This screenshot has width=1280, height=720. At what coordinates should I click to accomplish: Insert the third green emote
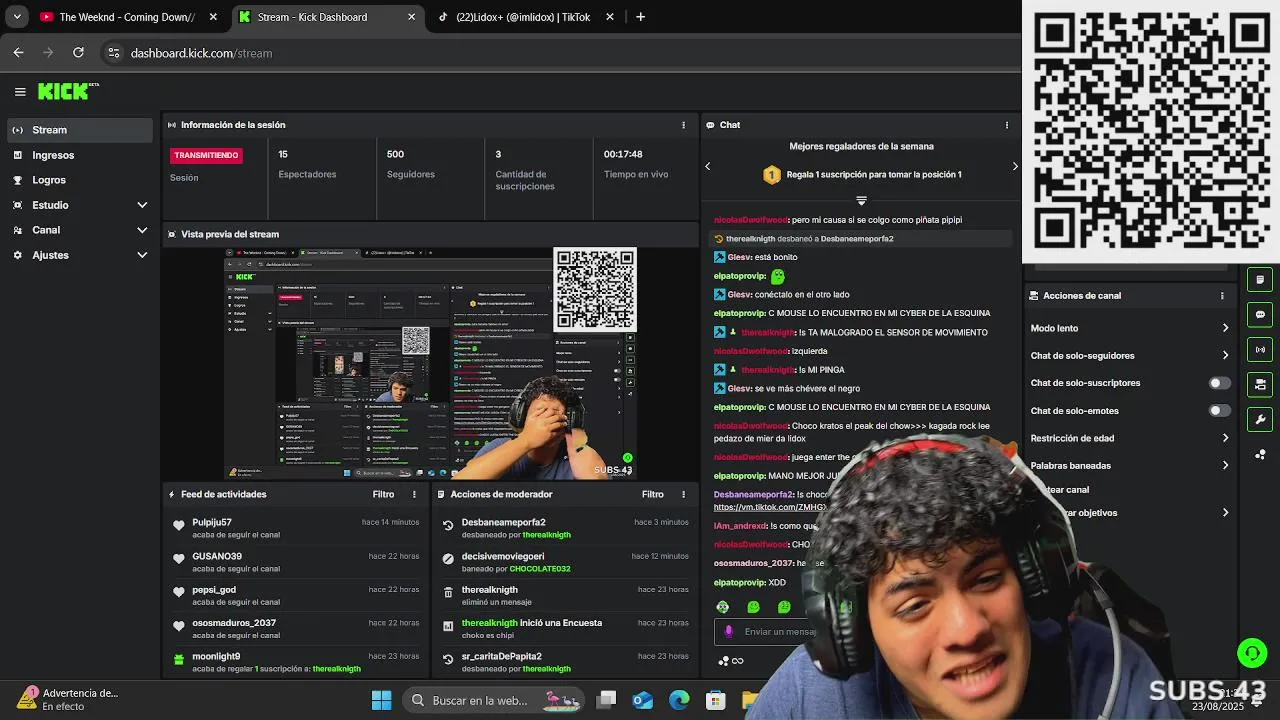pyautogui.click(x=784, y=607)
